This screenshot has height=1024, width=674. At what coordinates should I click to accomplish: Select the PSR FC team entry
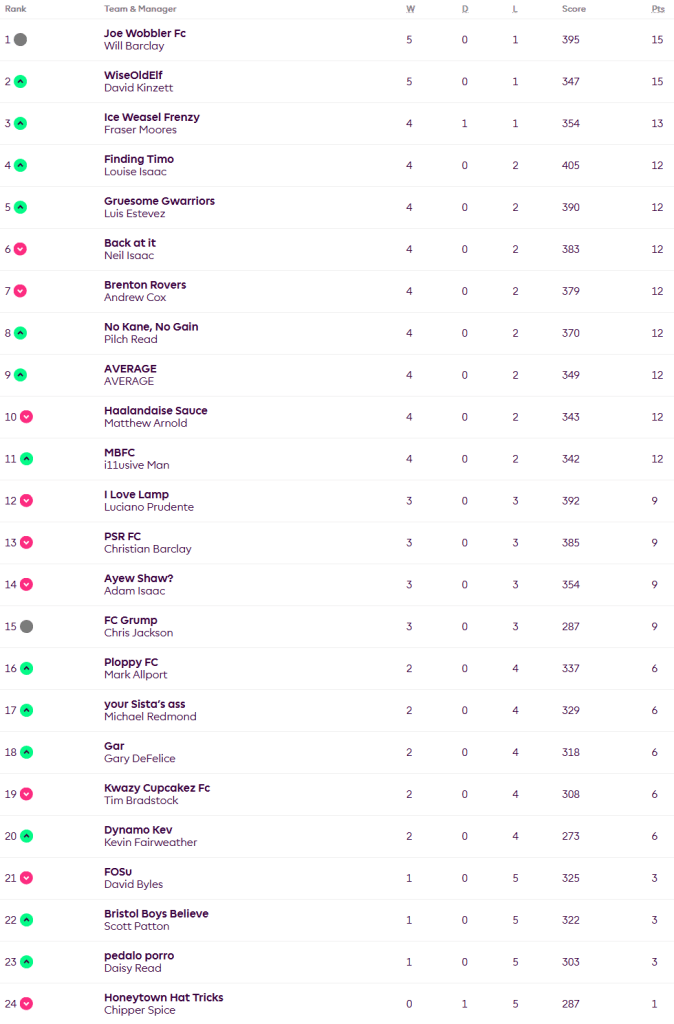[x=123, y=537]
